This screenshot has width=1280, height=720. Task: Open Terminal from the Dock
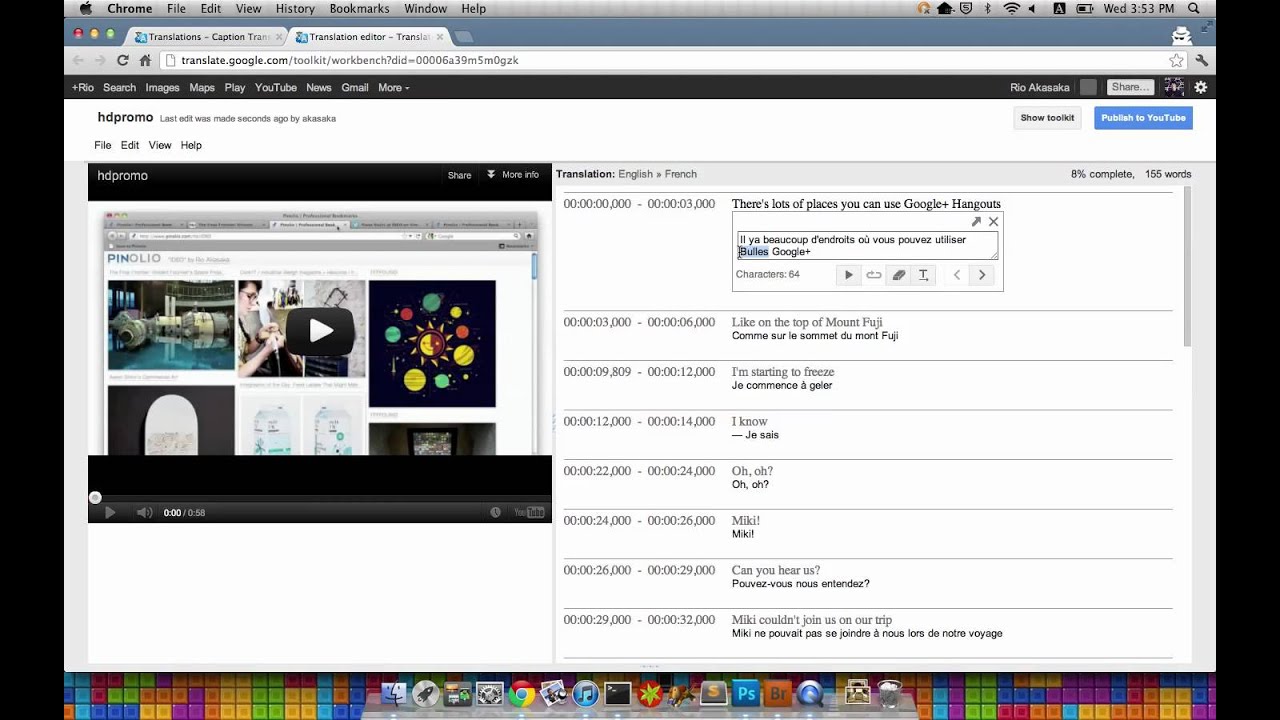617,692
